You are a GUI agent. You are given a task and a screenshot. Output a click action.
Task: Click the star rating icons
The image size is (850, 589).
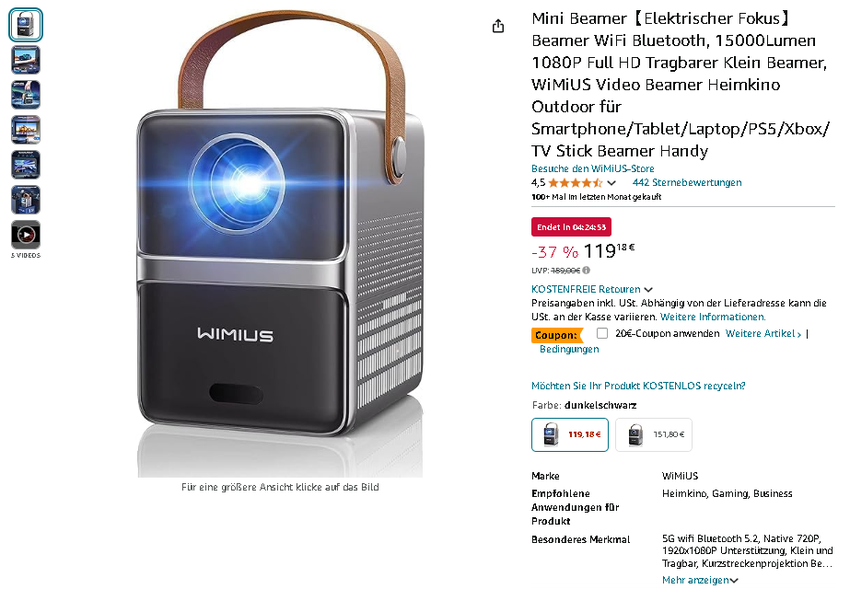[575, 183]
